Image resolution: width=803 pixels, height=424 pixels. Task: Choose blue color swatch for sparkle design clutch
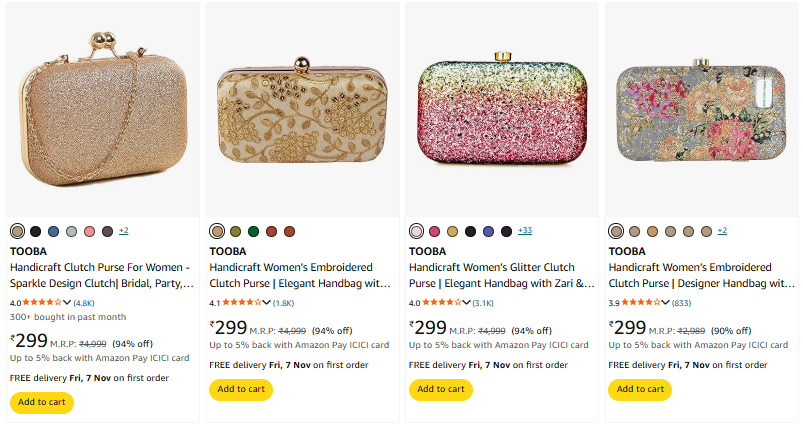(54, 231)
